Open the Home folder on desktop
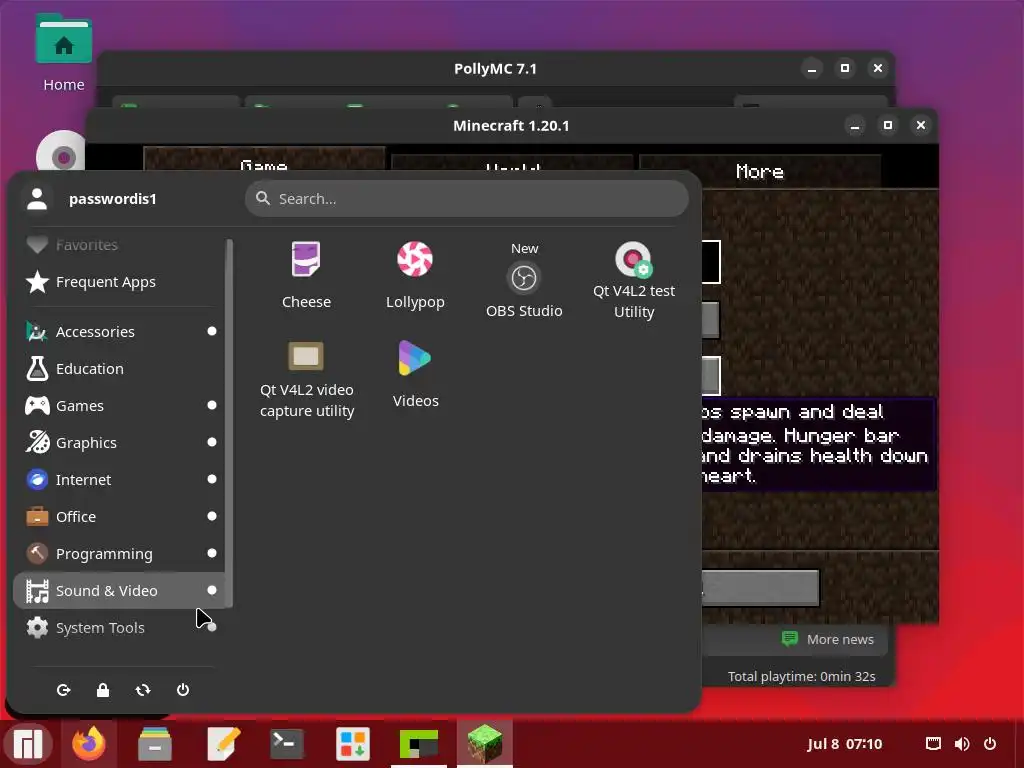 coord(63,54)
